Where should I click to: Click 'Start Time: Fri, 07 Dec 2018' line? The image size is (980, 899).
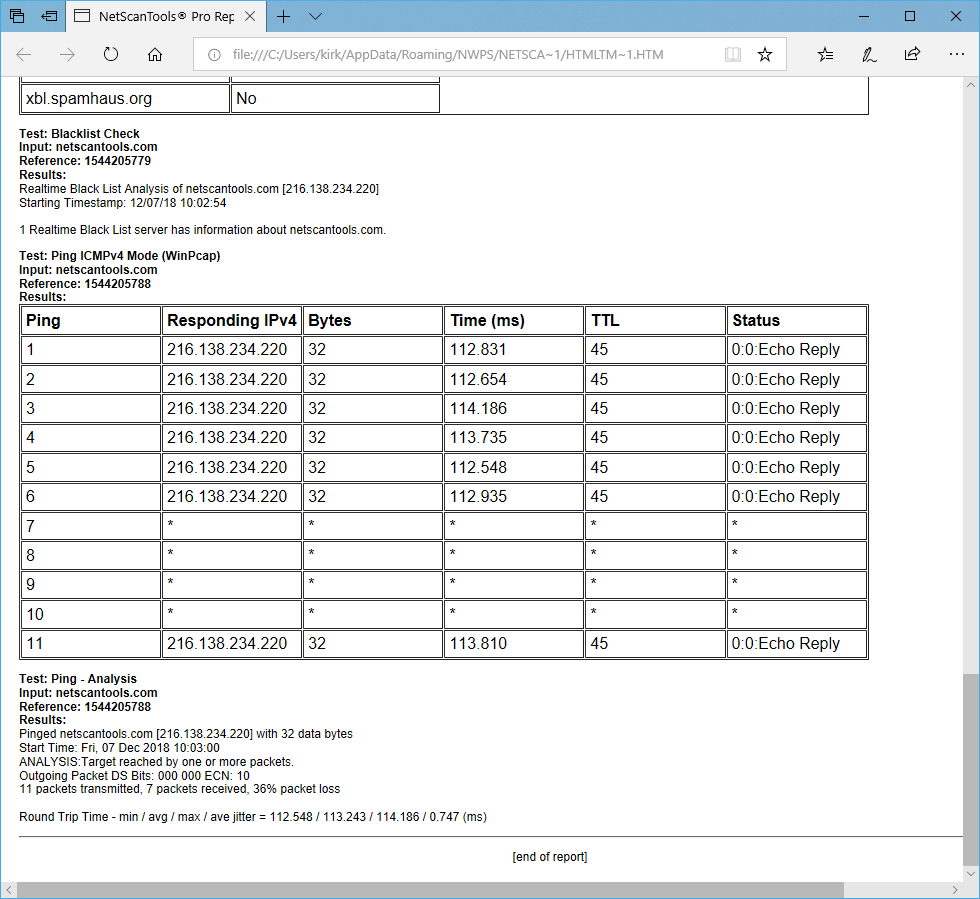pos(119,748)
